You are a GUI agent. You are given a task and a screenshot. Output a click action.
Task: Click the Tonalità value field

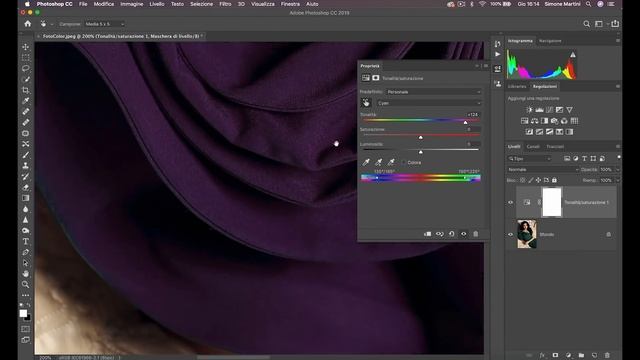(x=473, y=115)
